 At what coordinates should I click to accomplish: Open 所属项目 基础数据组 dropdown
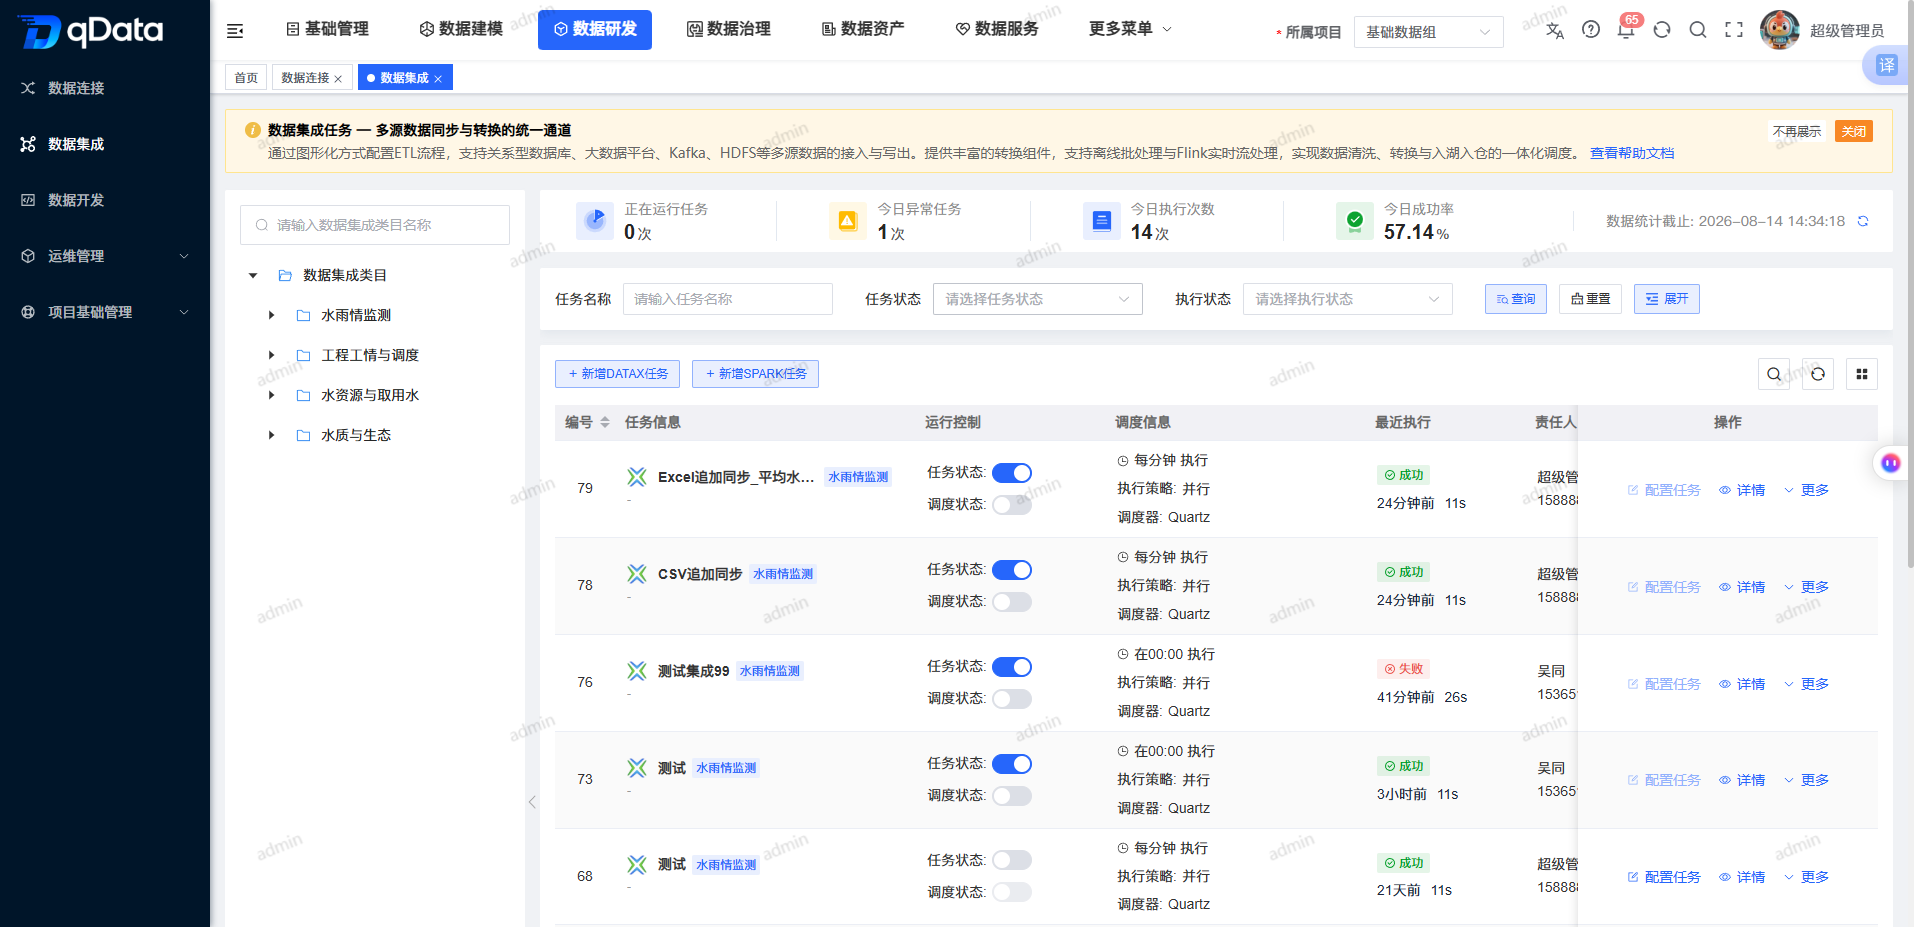click(x=1428, y=32)
